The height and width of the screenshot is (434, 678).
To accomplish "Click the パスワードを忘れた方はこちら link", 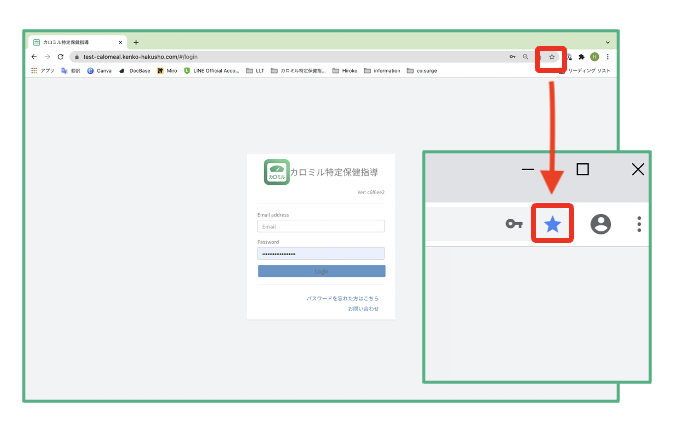I will pos(342,299).
